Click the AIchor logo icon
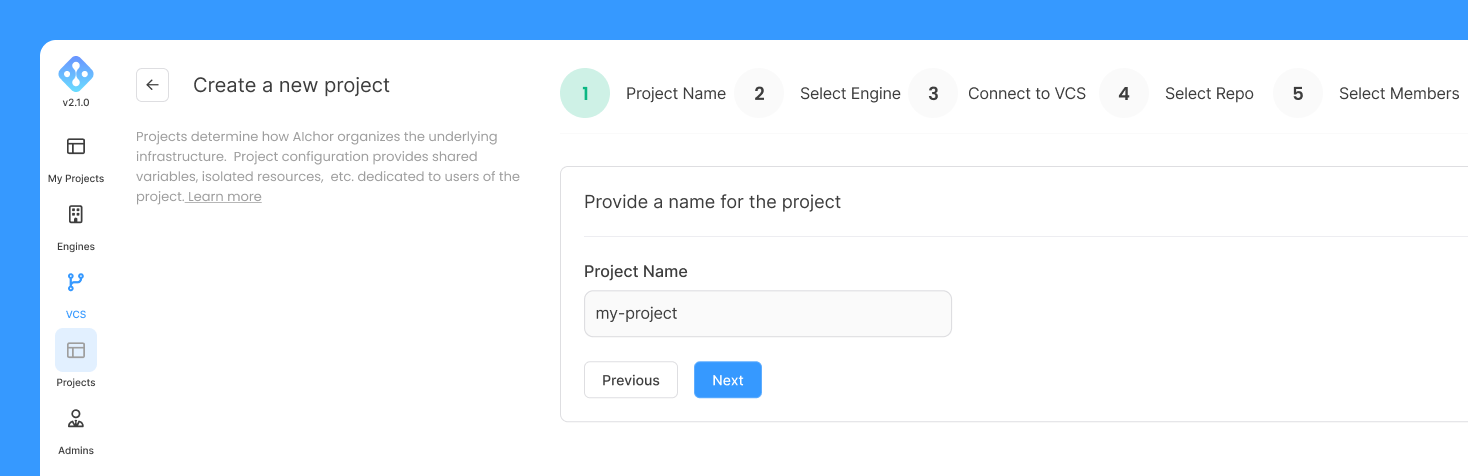The height and width of the screenshot is (476, 1468). (76, 74)
